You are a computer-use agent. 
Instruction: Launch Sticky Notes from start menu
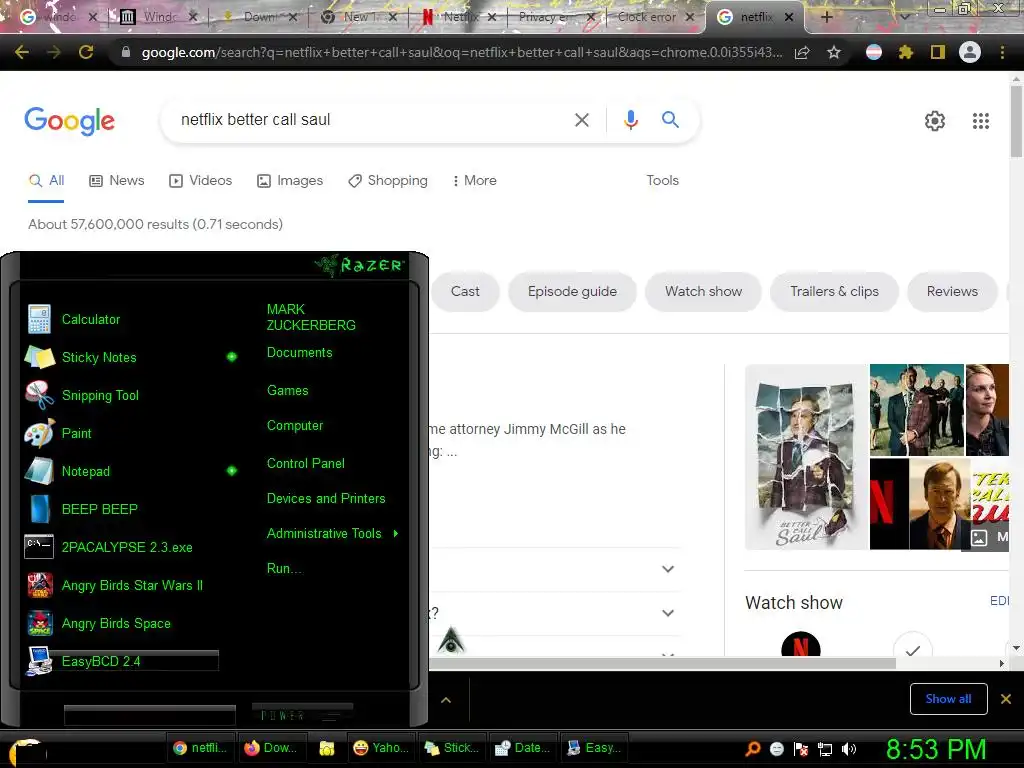point(99,357)
